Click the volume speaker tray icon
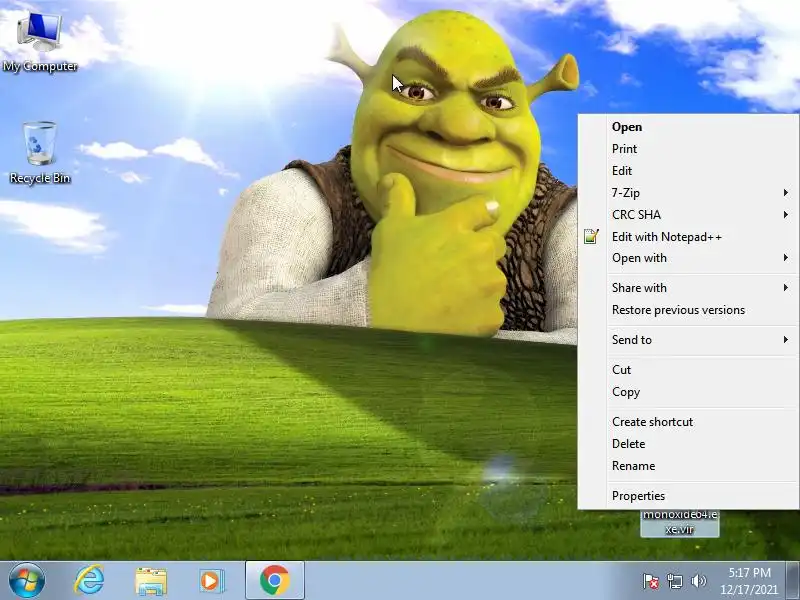The image size is (800, 600). (x=698, y=581)
